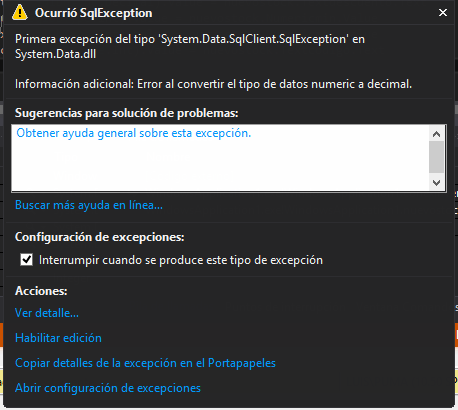Open 'Buscar más ayuda en línea...' link

89,205
